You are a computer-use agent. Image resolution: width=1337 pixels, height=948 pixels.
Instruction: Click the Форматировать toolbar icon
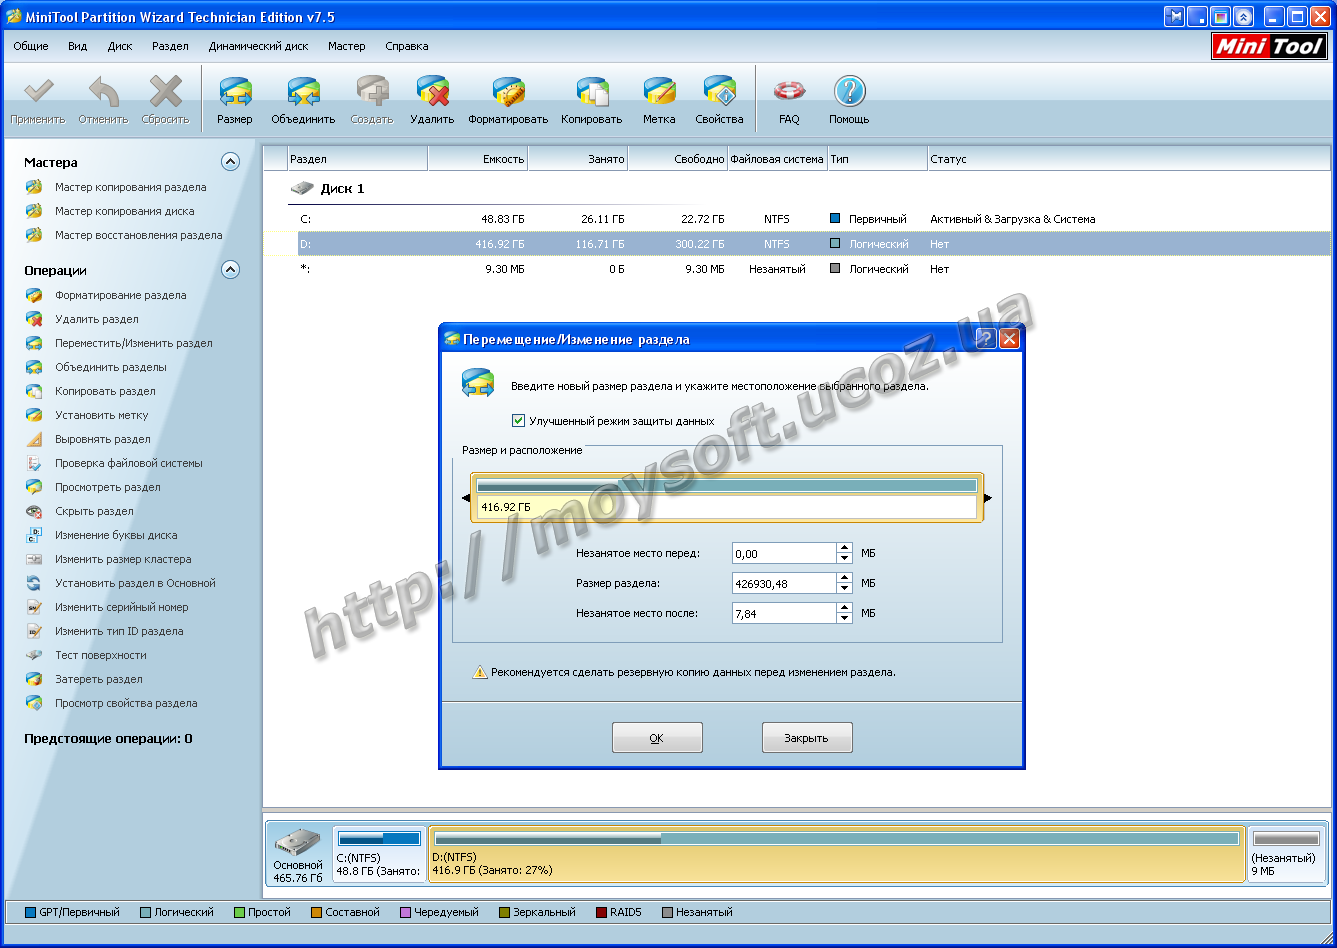[x=508, y=92]
